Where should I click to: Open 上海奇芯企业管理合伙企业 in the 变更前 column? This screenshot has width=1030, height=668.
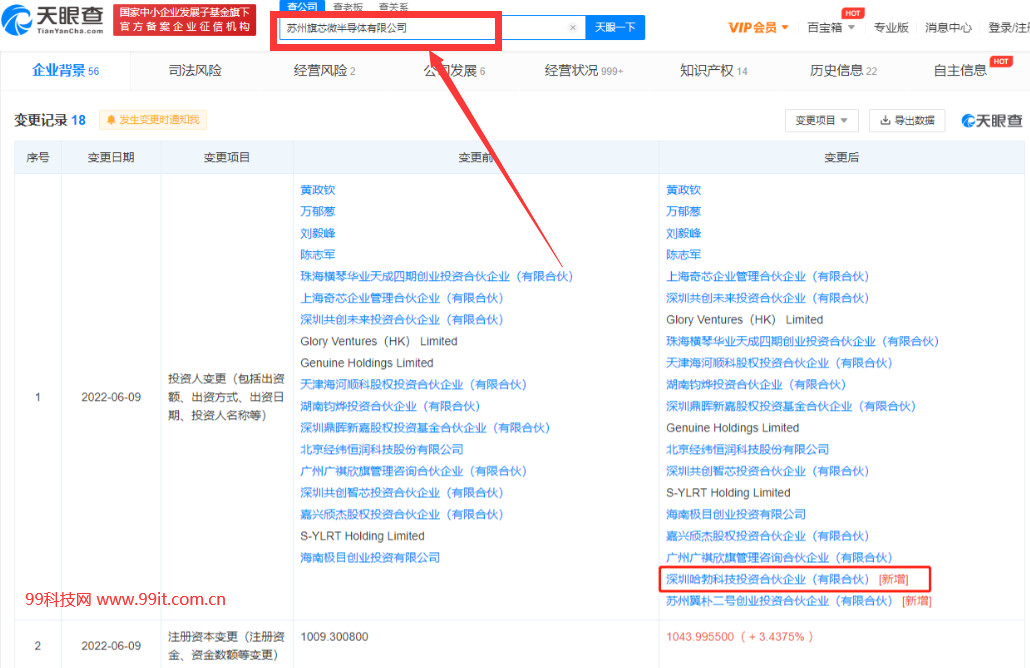click(x=401, y=298)
